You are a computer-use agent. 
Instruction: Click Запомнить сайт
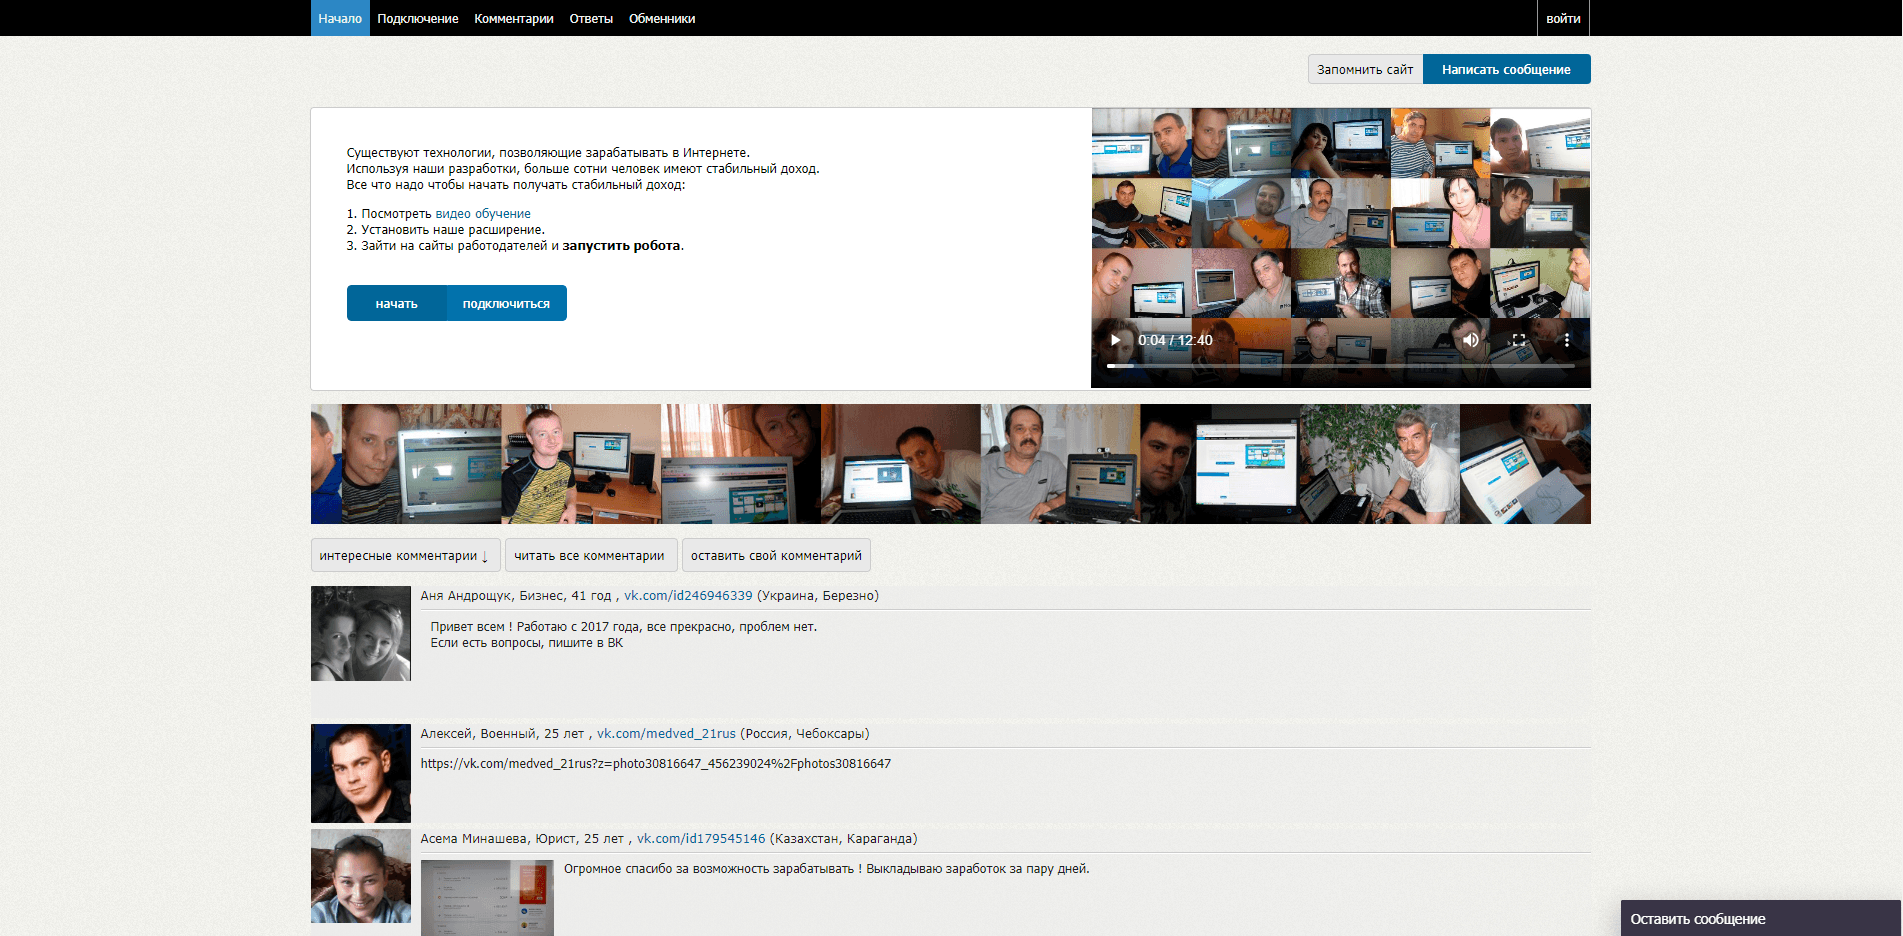(x=1365, y=69)
